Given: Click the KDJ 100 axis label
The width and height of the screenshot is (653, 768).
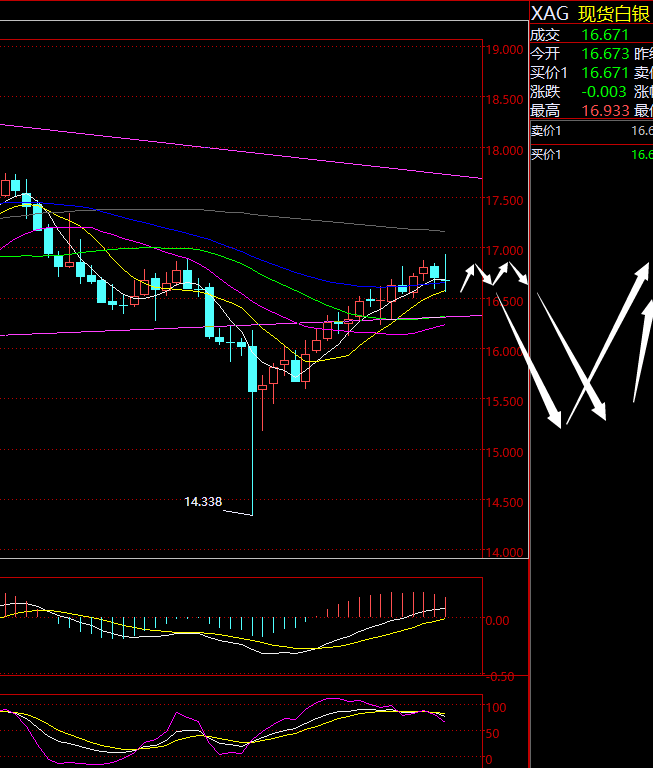Looking at the screenshot, I should pyautogui.click(x=496, y=707).
